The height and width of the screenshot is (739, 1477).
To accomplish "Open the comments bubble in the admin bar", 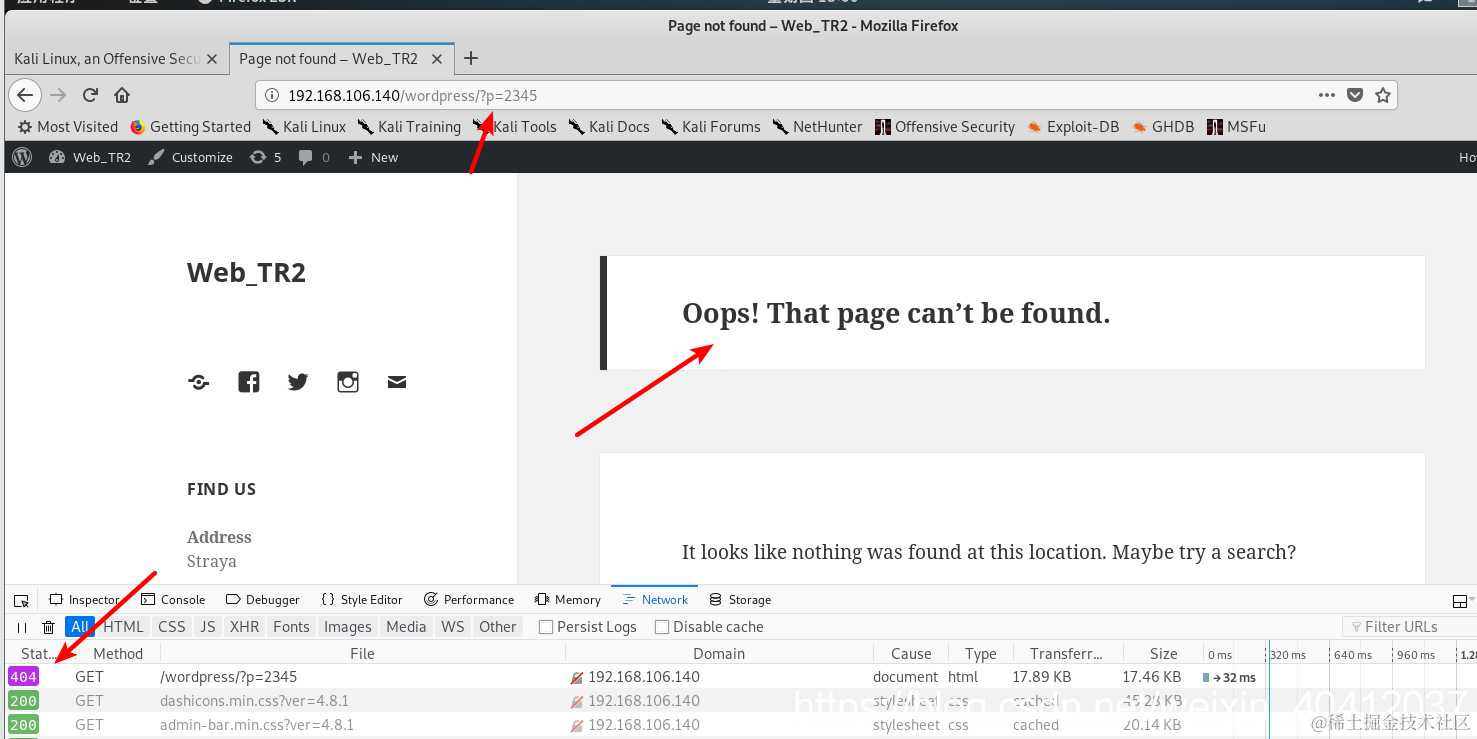I will pos(314,157).
